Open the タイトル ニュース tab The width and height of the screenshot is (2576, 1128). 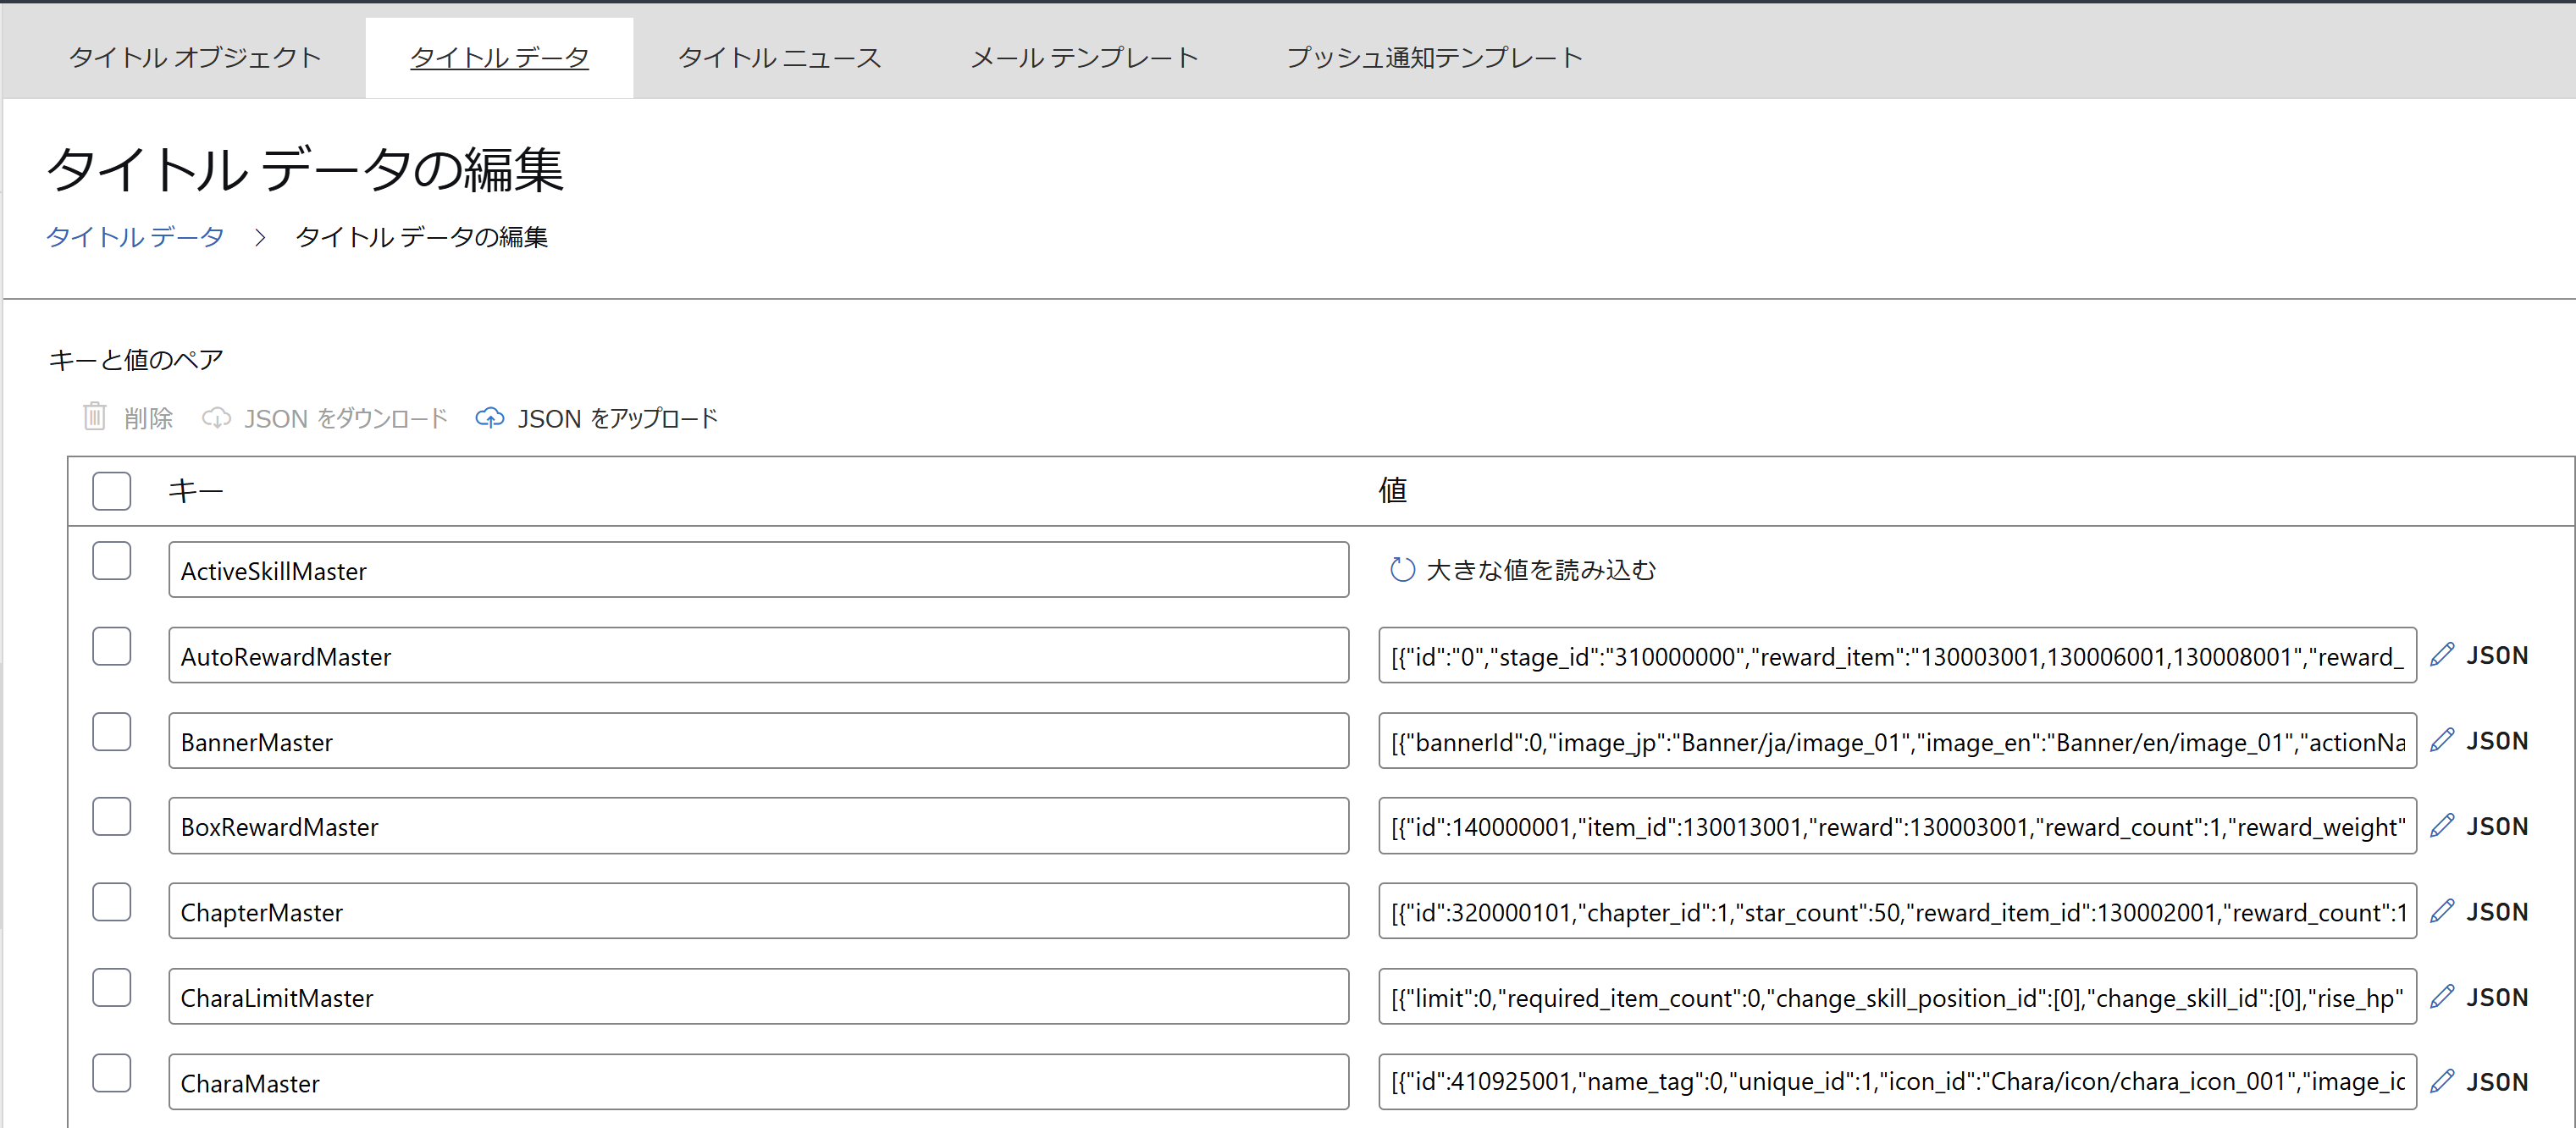pos(779,58)
